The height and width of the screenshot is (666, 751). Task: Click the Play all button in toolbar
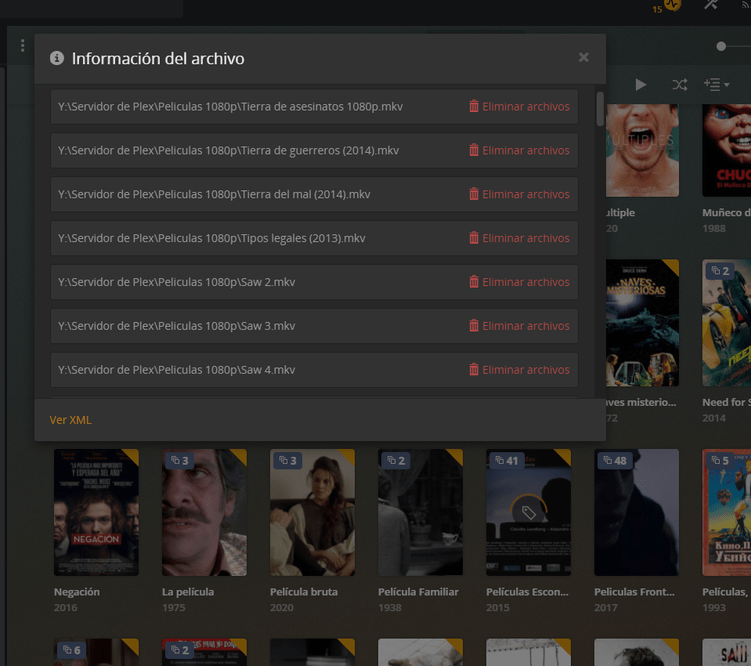click(x=640, y=85)
